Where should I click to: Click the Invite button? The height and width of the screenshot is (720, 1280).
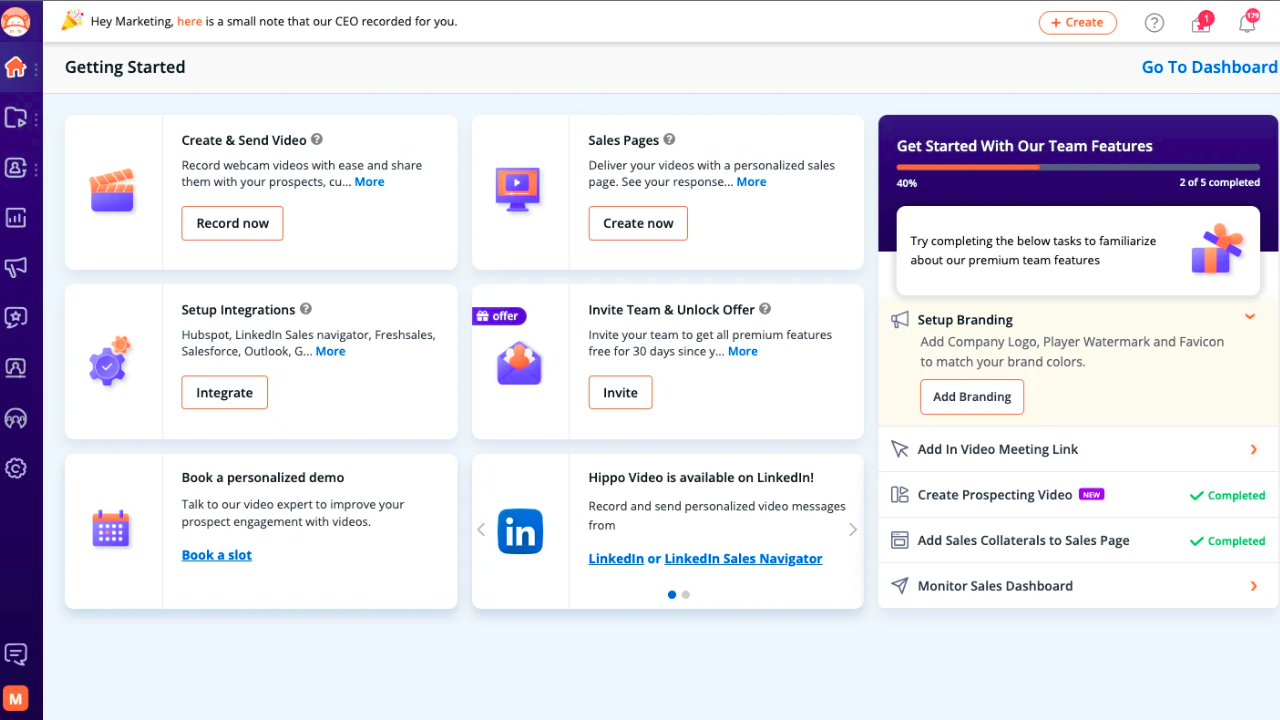coord(620,393)
